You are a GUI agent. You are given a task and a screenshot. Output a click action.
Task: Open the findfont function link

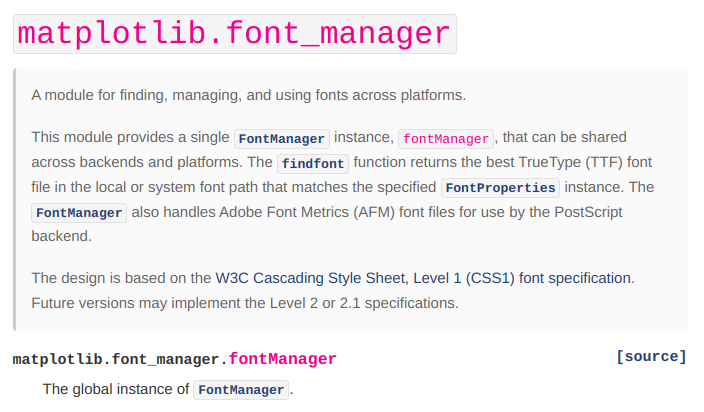tap(311, 163)
